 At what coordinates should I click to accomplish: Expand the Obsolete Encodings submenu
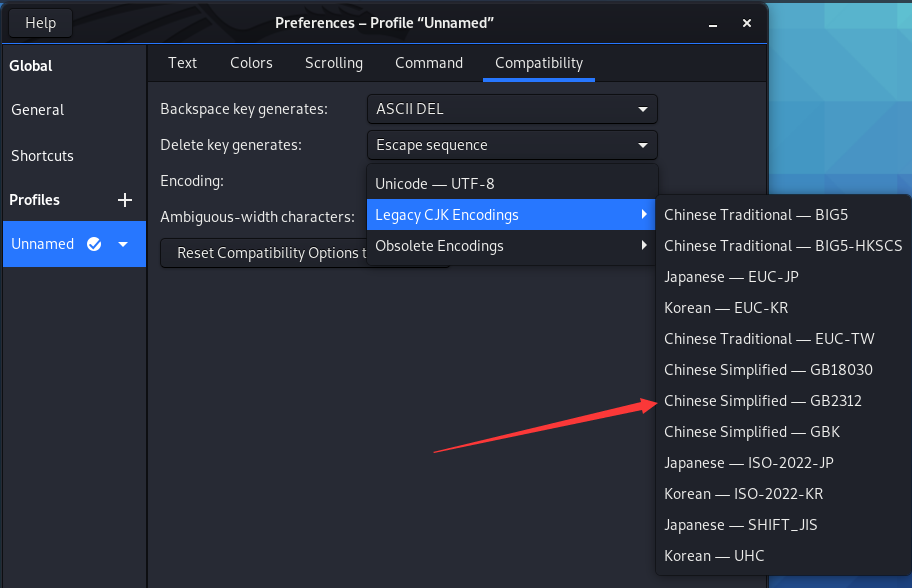point(511,246)
